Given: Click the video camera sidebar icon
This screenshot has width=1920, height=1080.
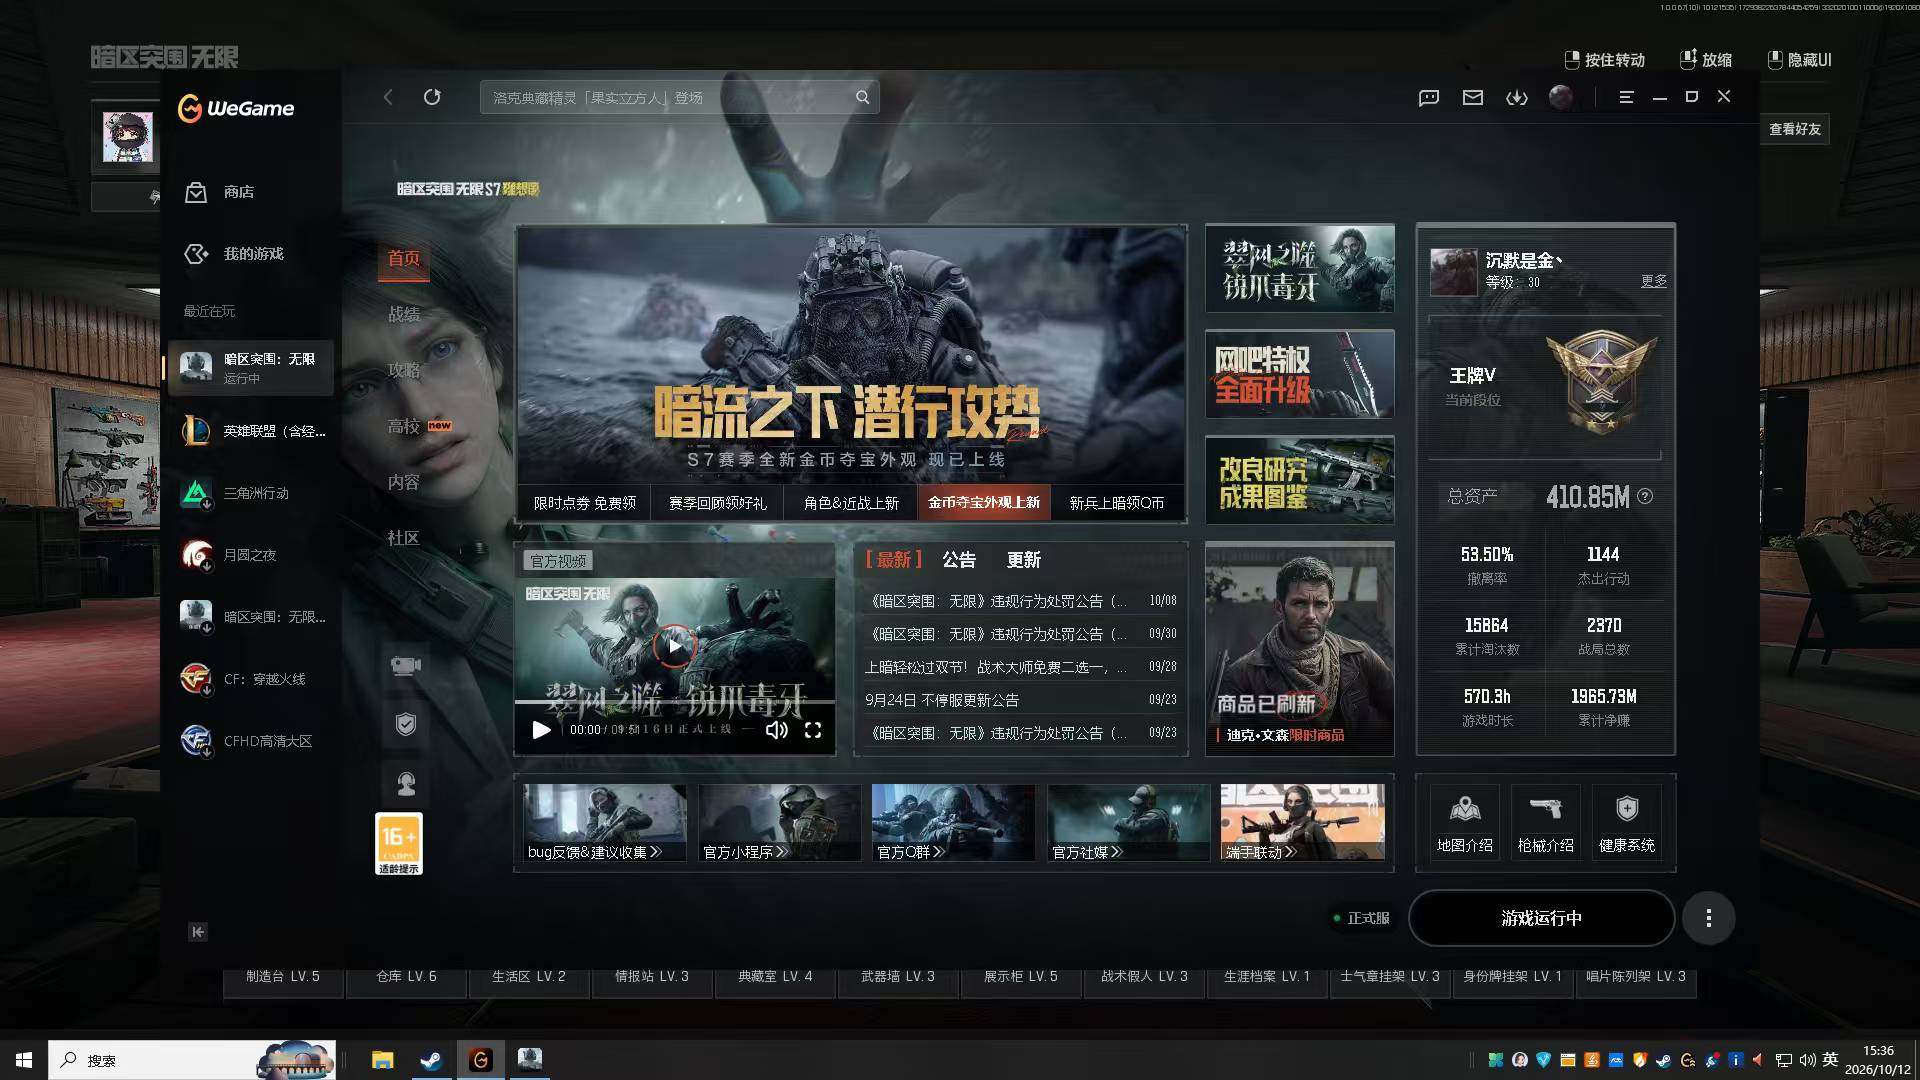Looking at the screenshot, I should (405, 666).
